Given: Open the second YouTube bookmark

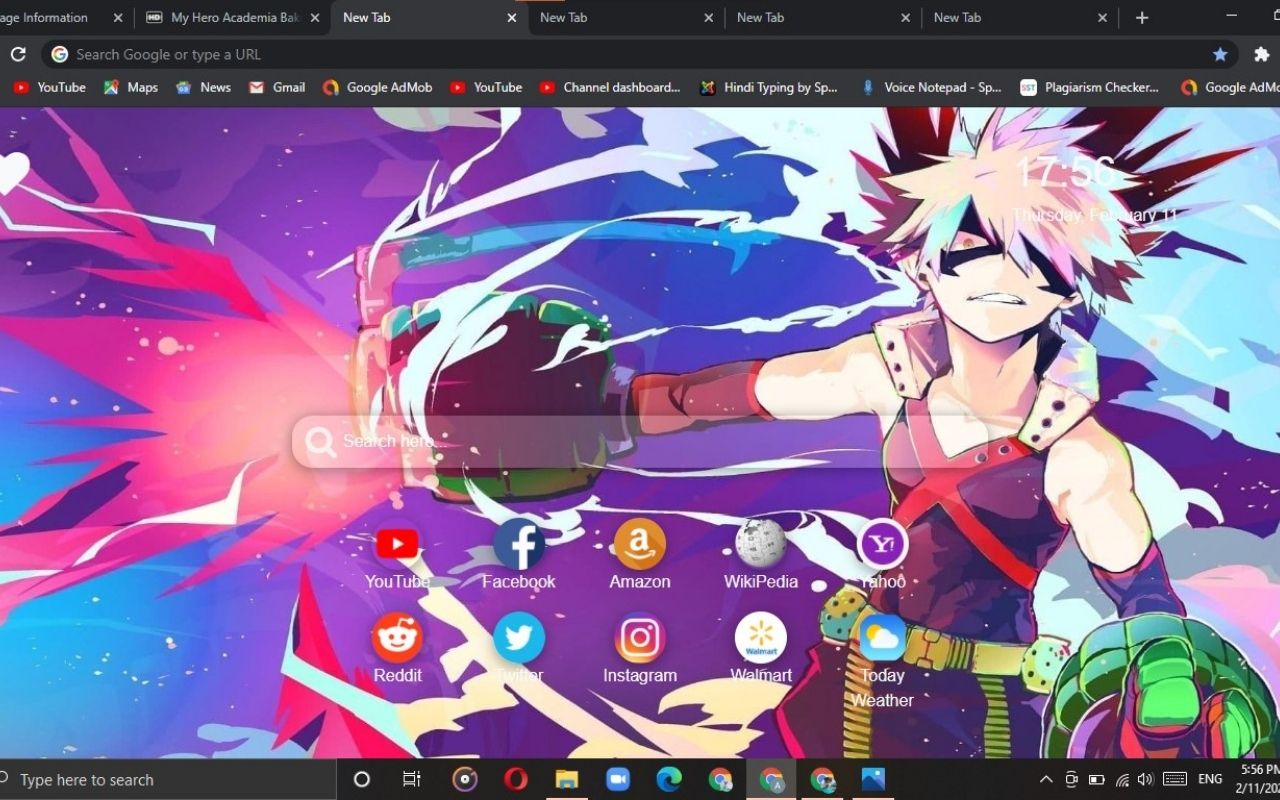Looking at the screenshot, I should pyautogui.click(x=486, y=88).
